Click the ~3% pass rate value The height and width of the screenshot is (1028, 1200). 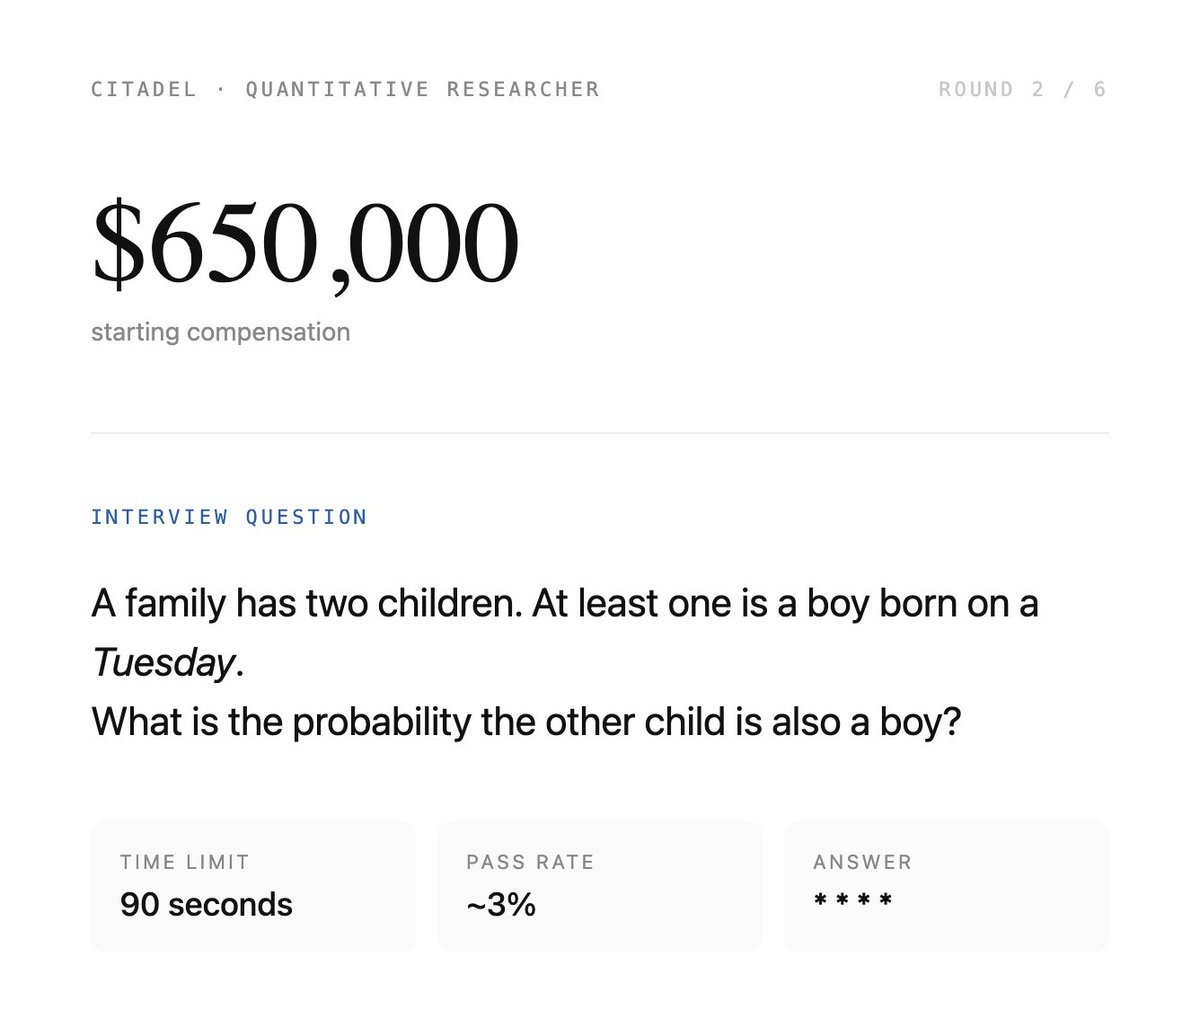(501, 905)
